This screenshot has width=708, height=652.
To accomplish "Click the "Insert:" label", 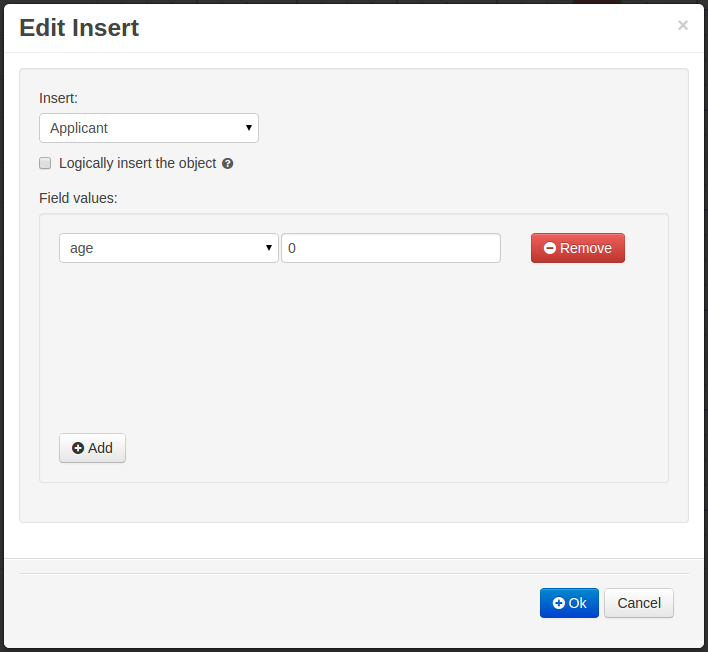I will click(58, 98).
